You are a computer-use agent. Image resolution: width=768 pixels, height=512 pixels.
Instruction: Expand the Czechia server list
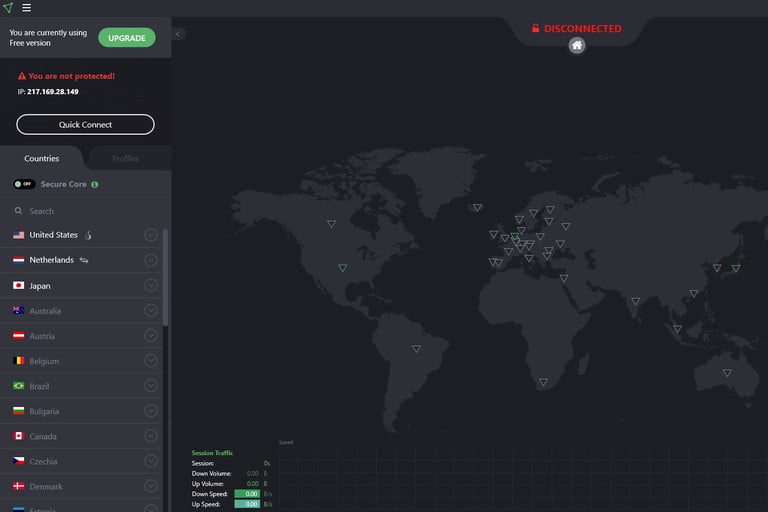151,461
